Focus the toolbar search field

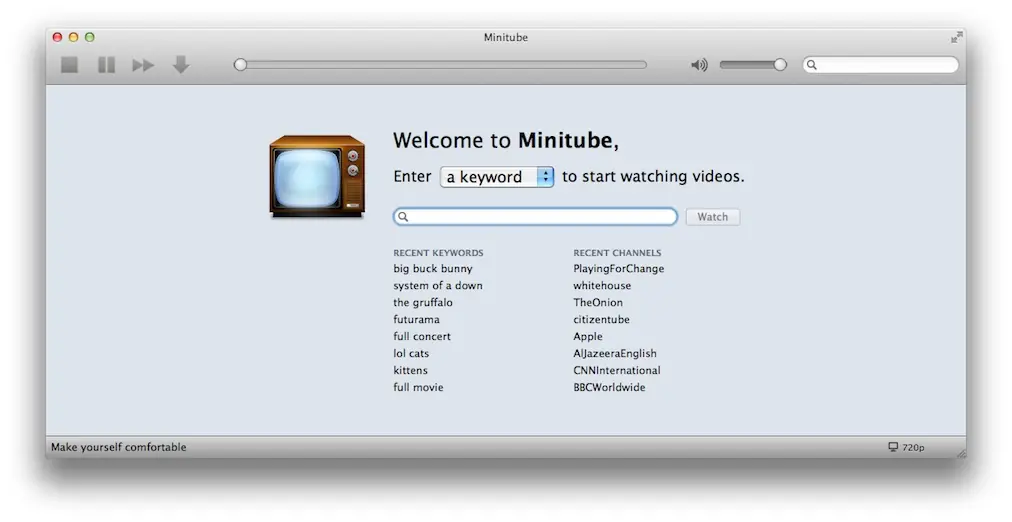880,65
